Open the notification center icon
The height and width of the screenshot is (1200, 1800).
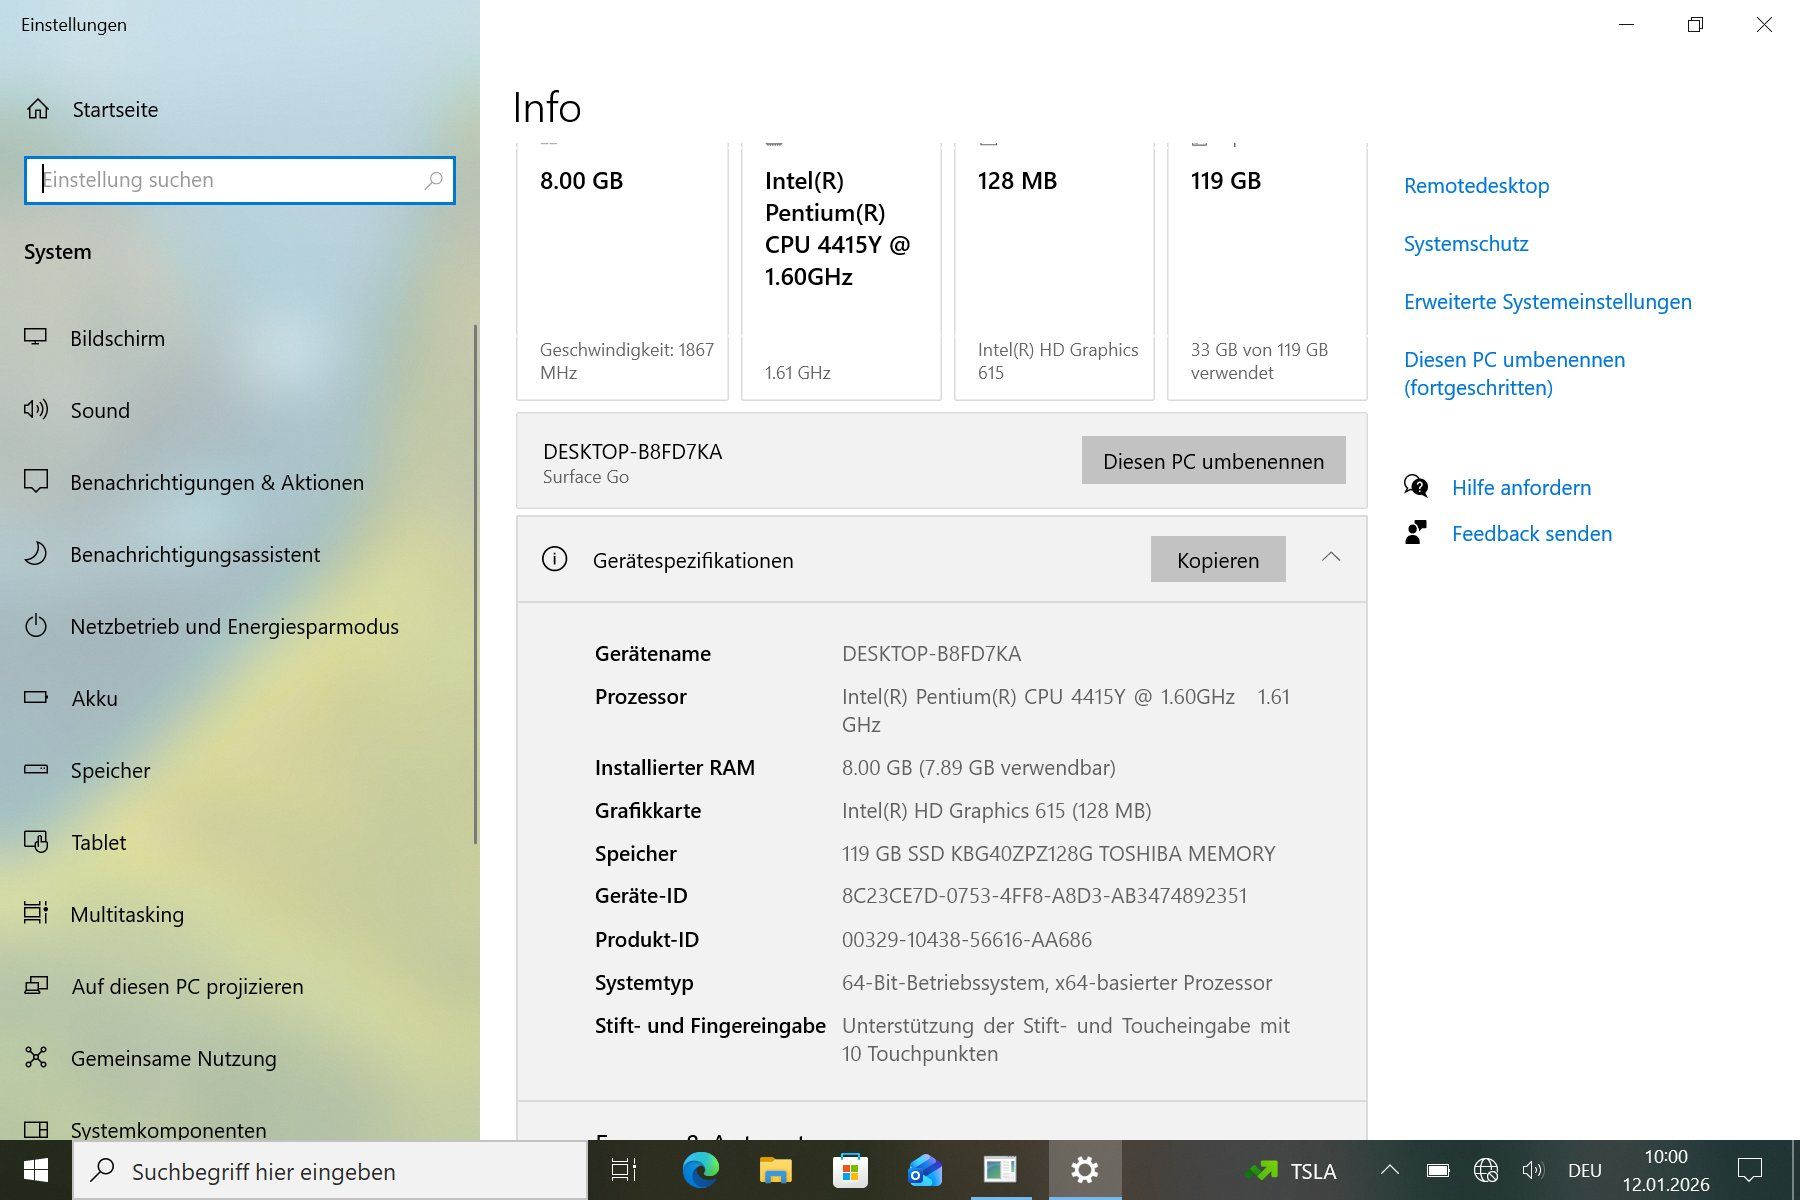coord(1750,1170)
